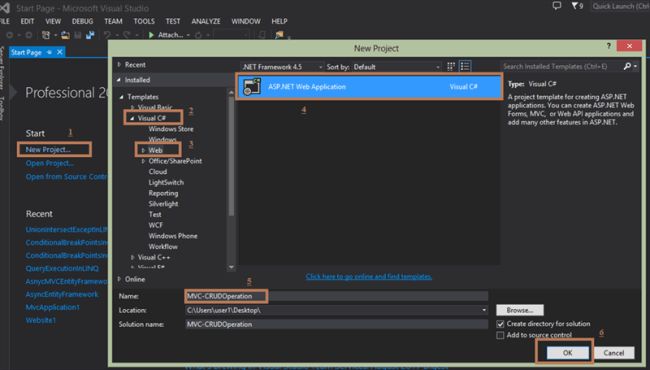Pin the Start Page tab
650x370 pixels.
pyautogui.click(x=49, y=52)
